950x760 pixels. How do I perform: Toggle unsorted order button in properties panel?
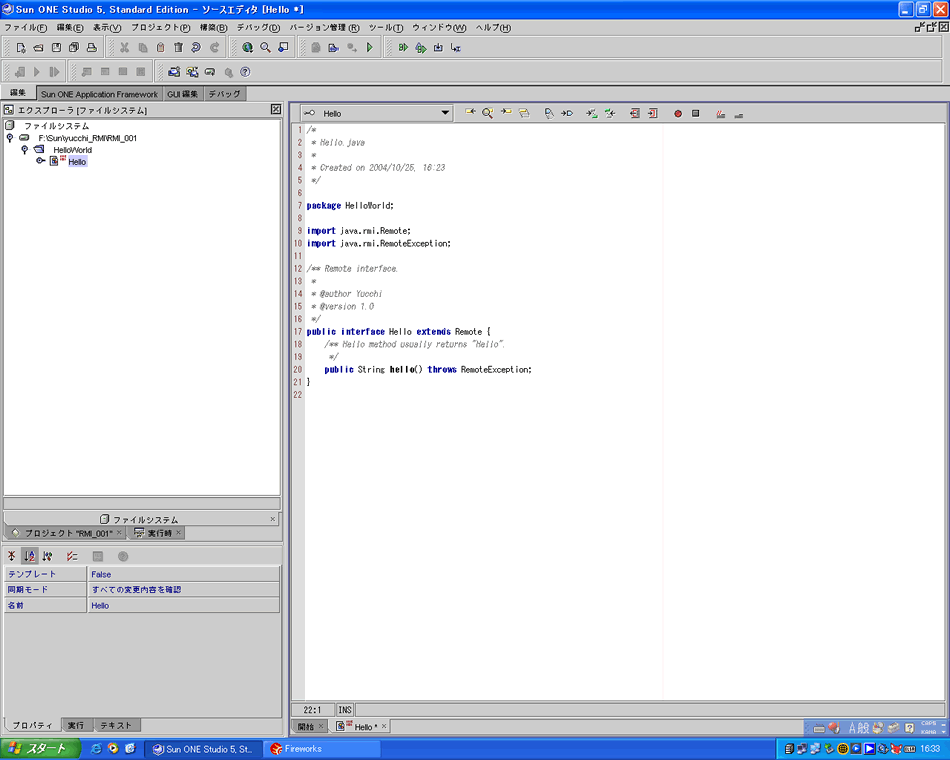[x=12, y=556]
